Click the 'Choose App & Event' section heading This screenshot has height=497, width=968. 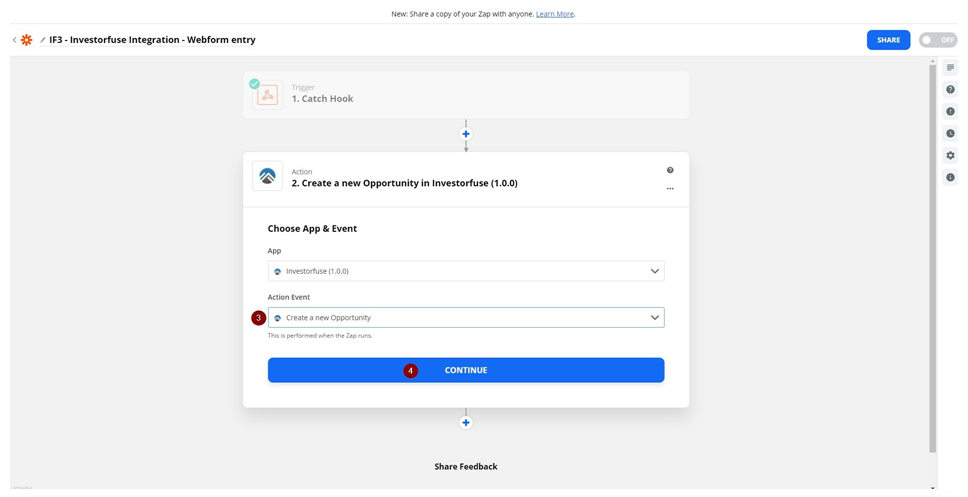(x=312, y=228)
